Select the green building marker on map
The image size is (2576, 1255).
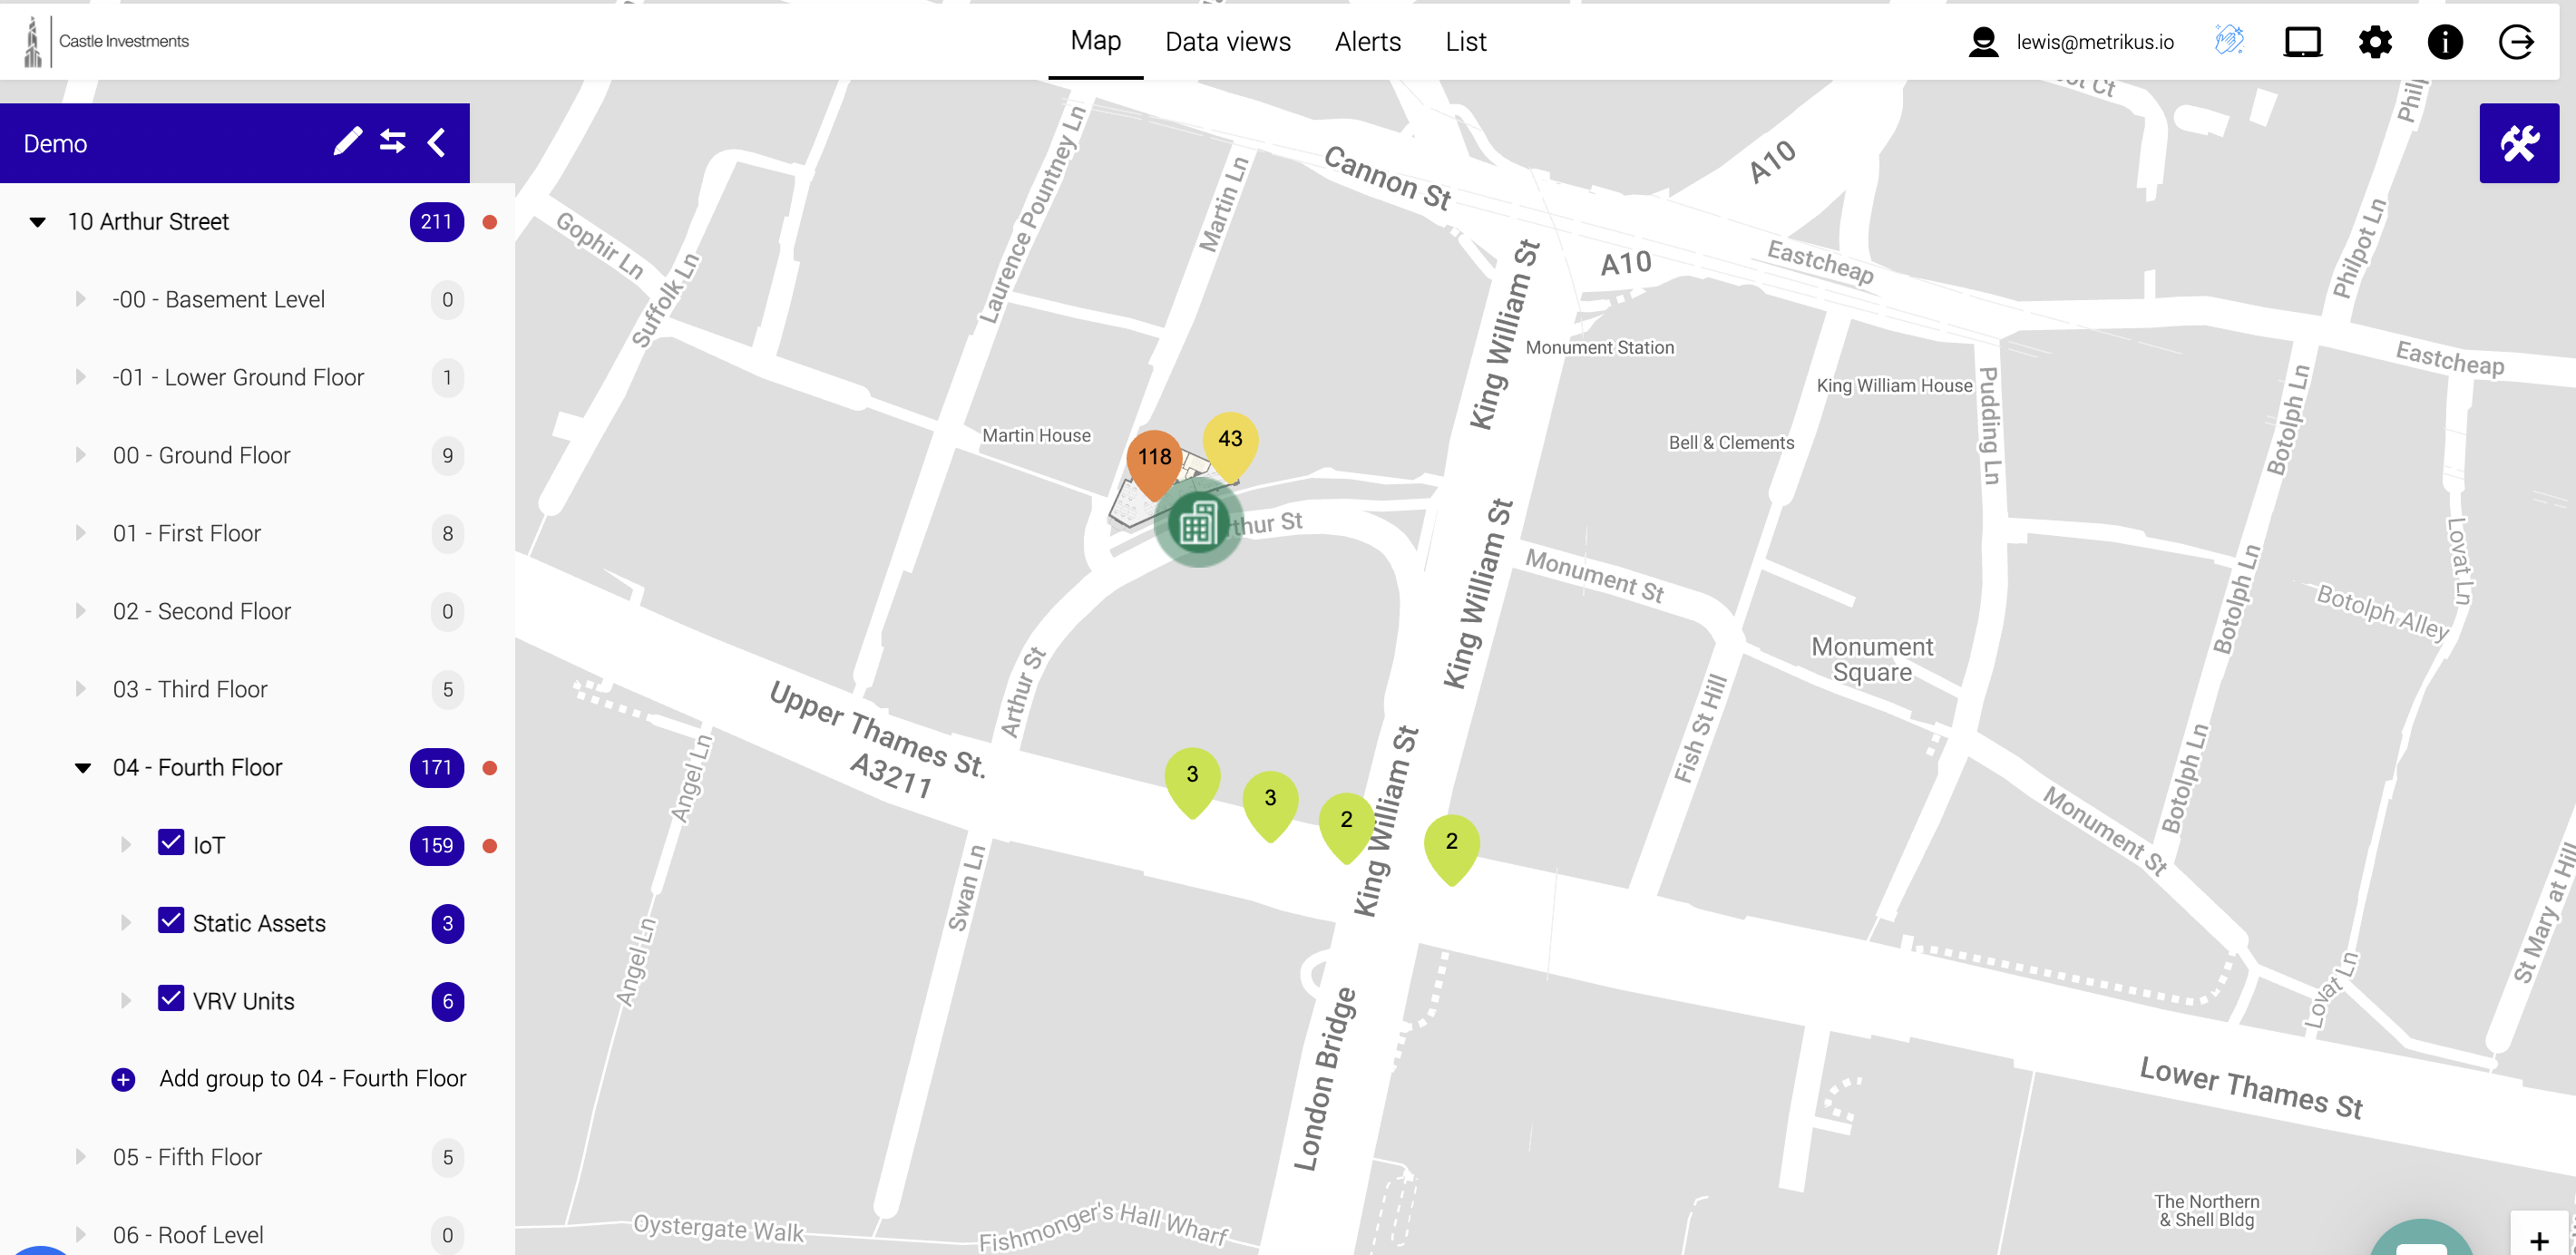tap(1198, 523)
